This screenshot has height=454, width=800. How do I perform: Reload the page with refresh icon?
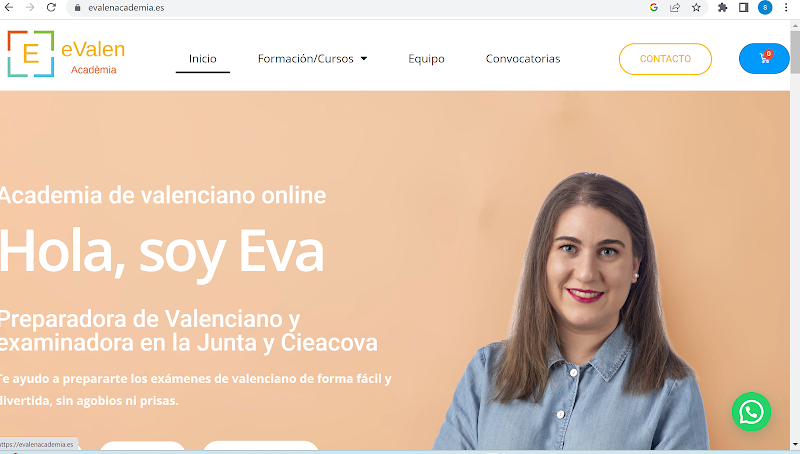51,8
